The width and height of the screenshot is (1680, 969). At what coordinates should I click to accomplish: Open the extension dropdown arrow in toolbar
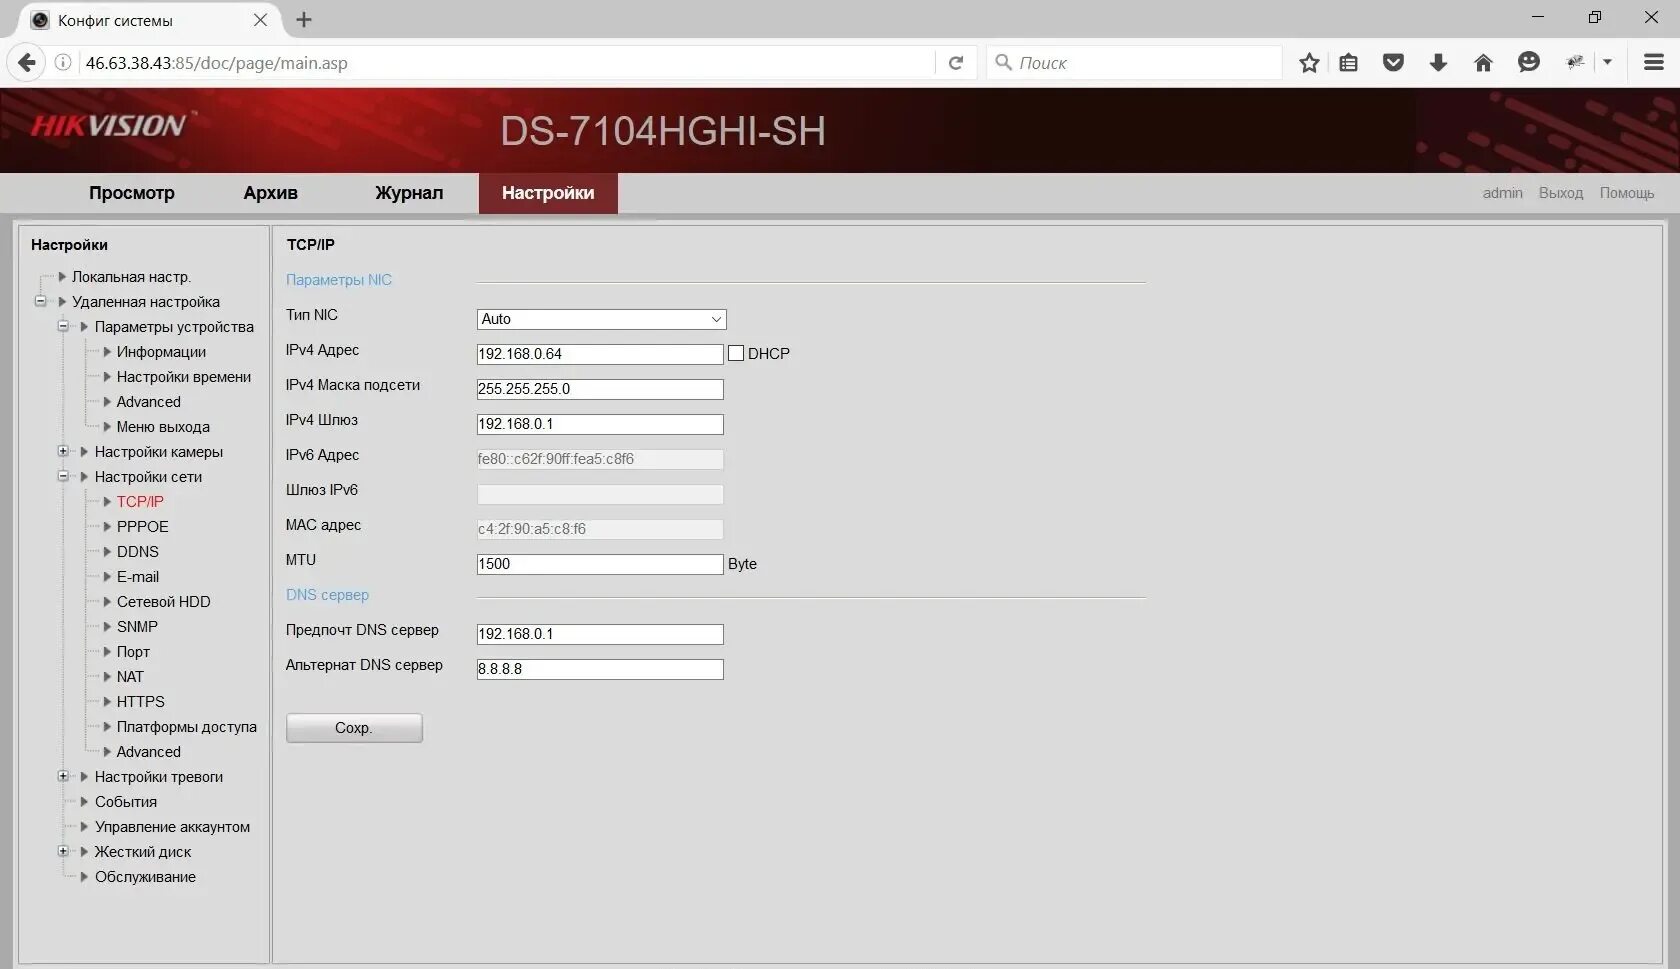point(1607,63)
